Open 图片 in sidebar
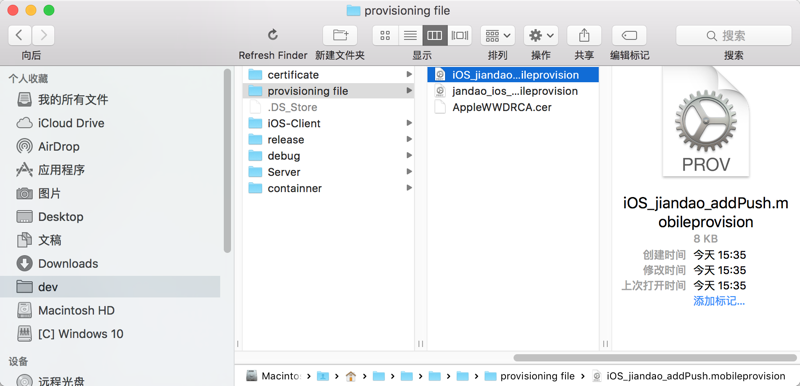The height and width of the screenshot is (386, 800). [x=110, y=193]
